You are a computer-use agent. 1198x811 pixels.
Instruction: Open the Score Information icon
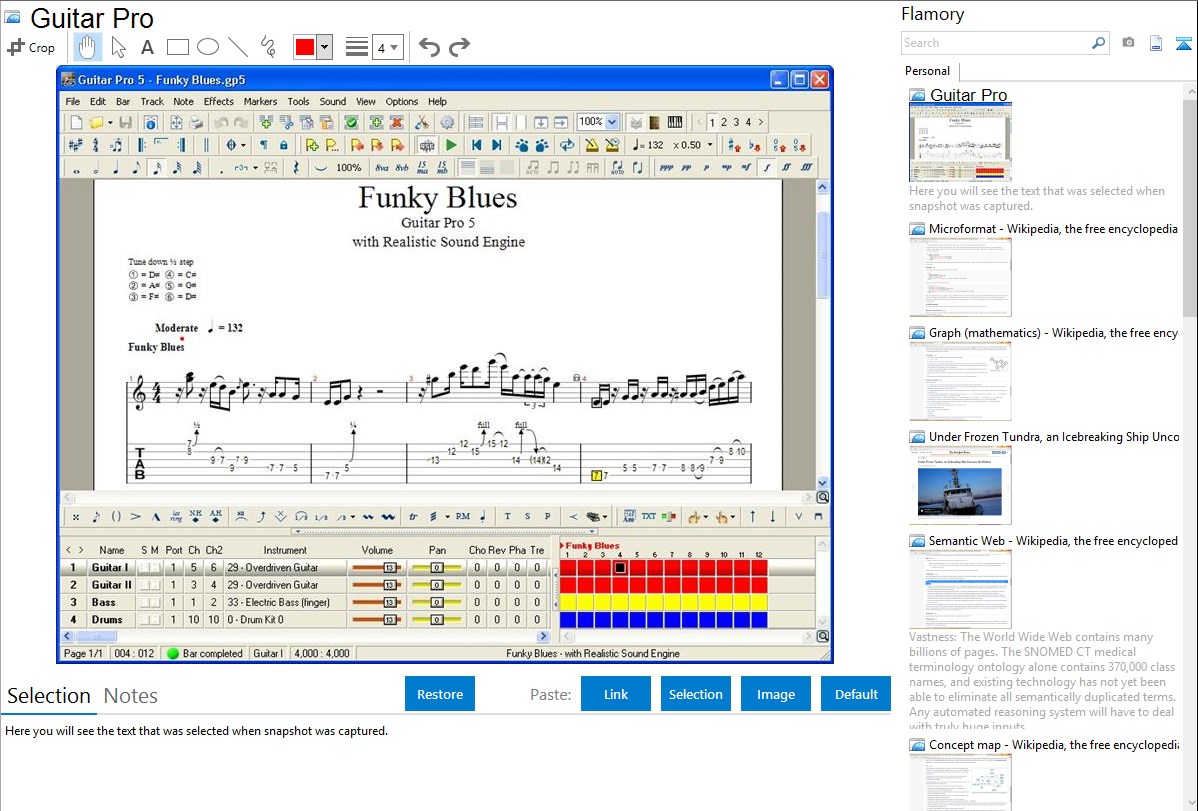coord(151,122)
